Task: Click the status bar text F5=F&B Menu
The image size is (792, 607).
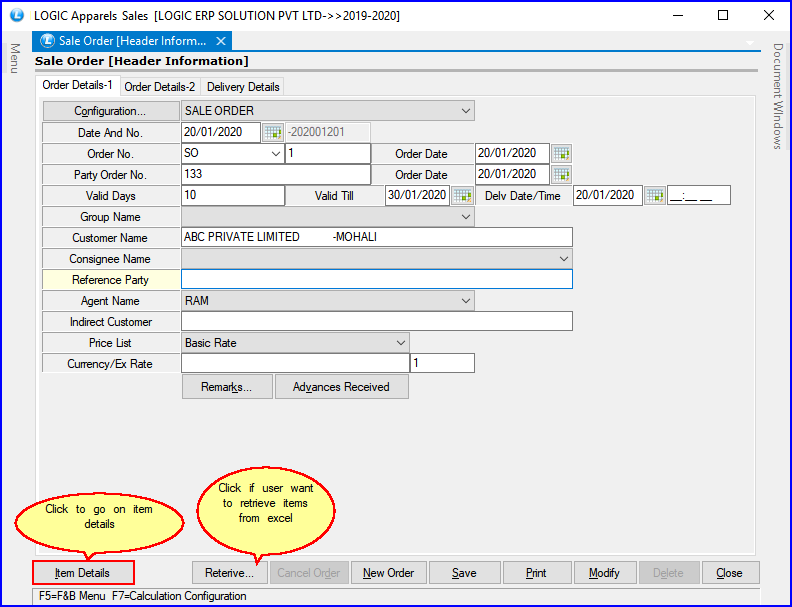Action: [x=72, y=596]
